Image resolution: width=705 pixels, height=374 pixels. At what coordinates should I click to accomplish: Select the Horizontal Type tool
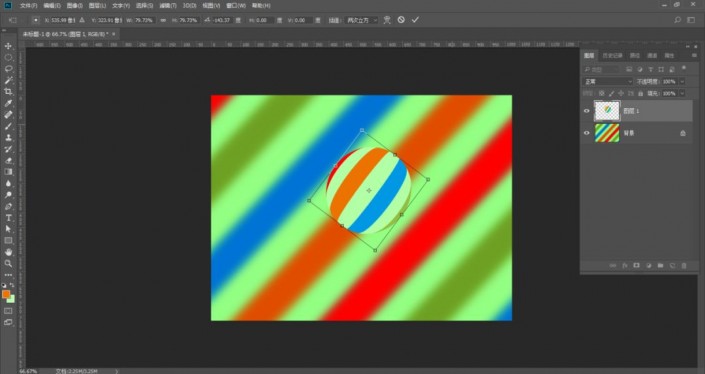click(8, 218)
